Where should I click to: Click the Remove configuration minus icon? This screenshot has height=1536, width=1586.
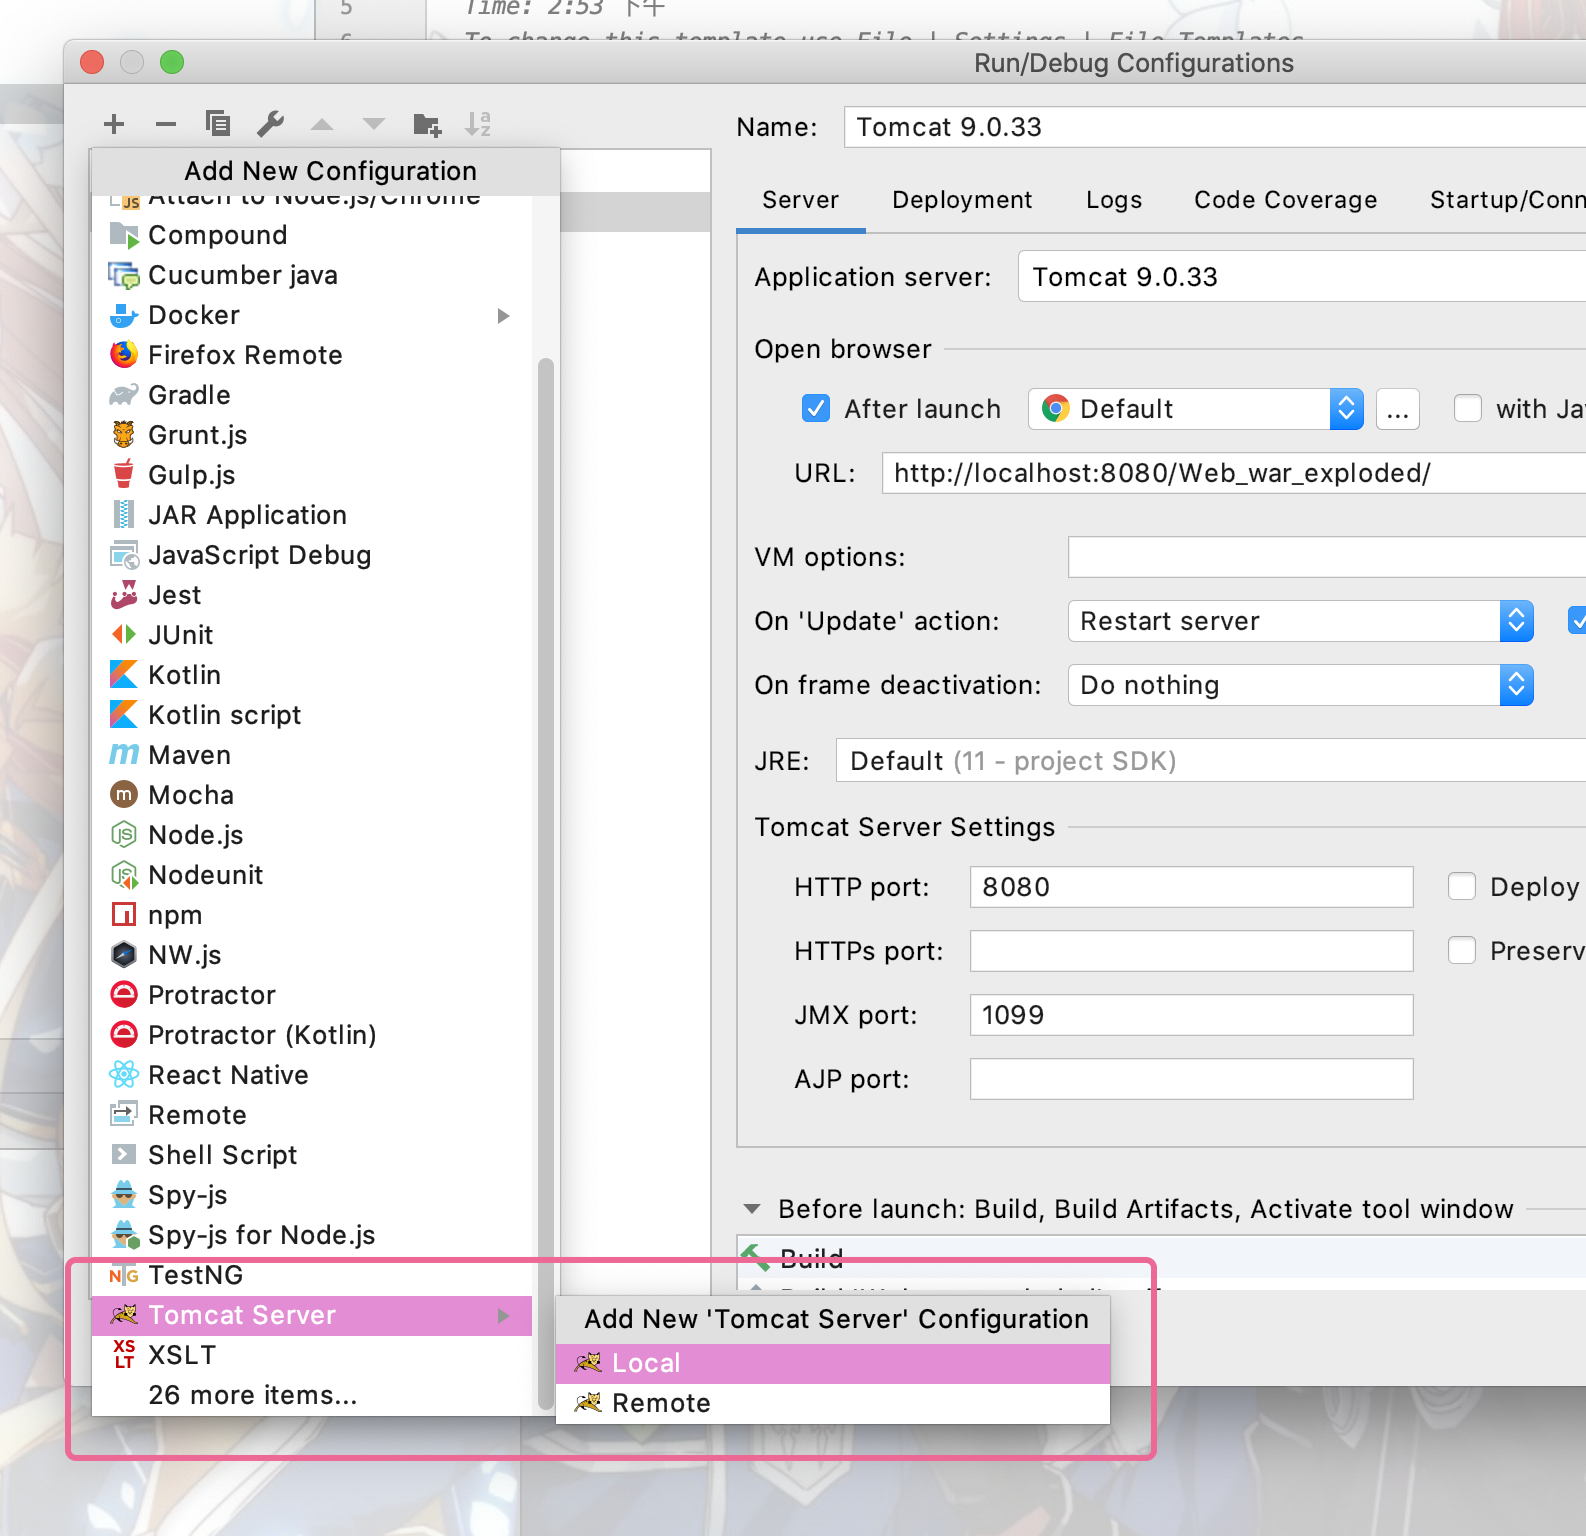click(x=166, y=124)
